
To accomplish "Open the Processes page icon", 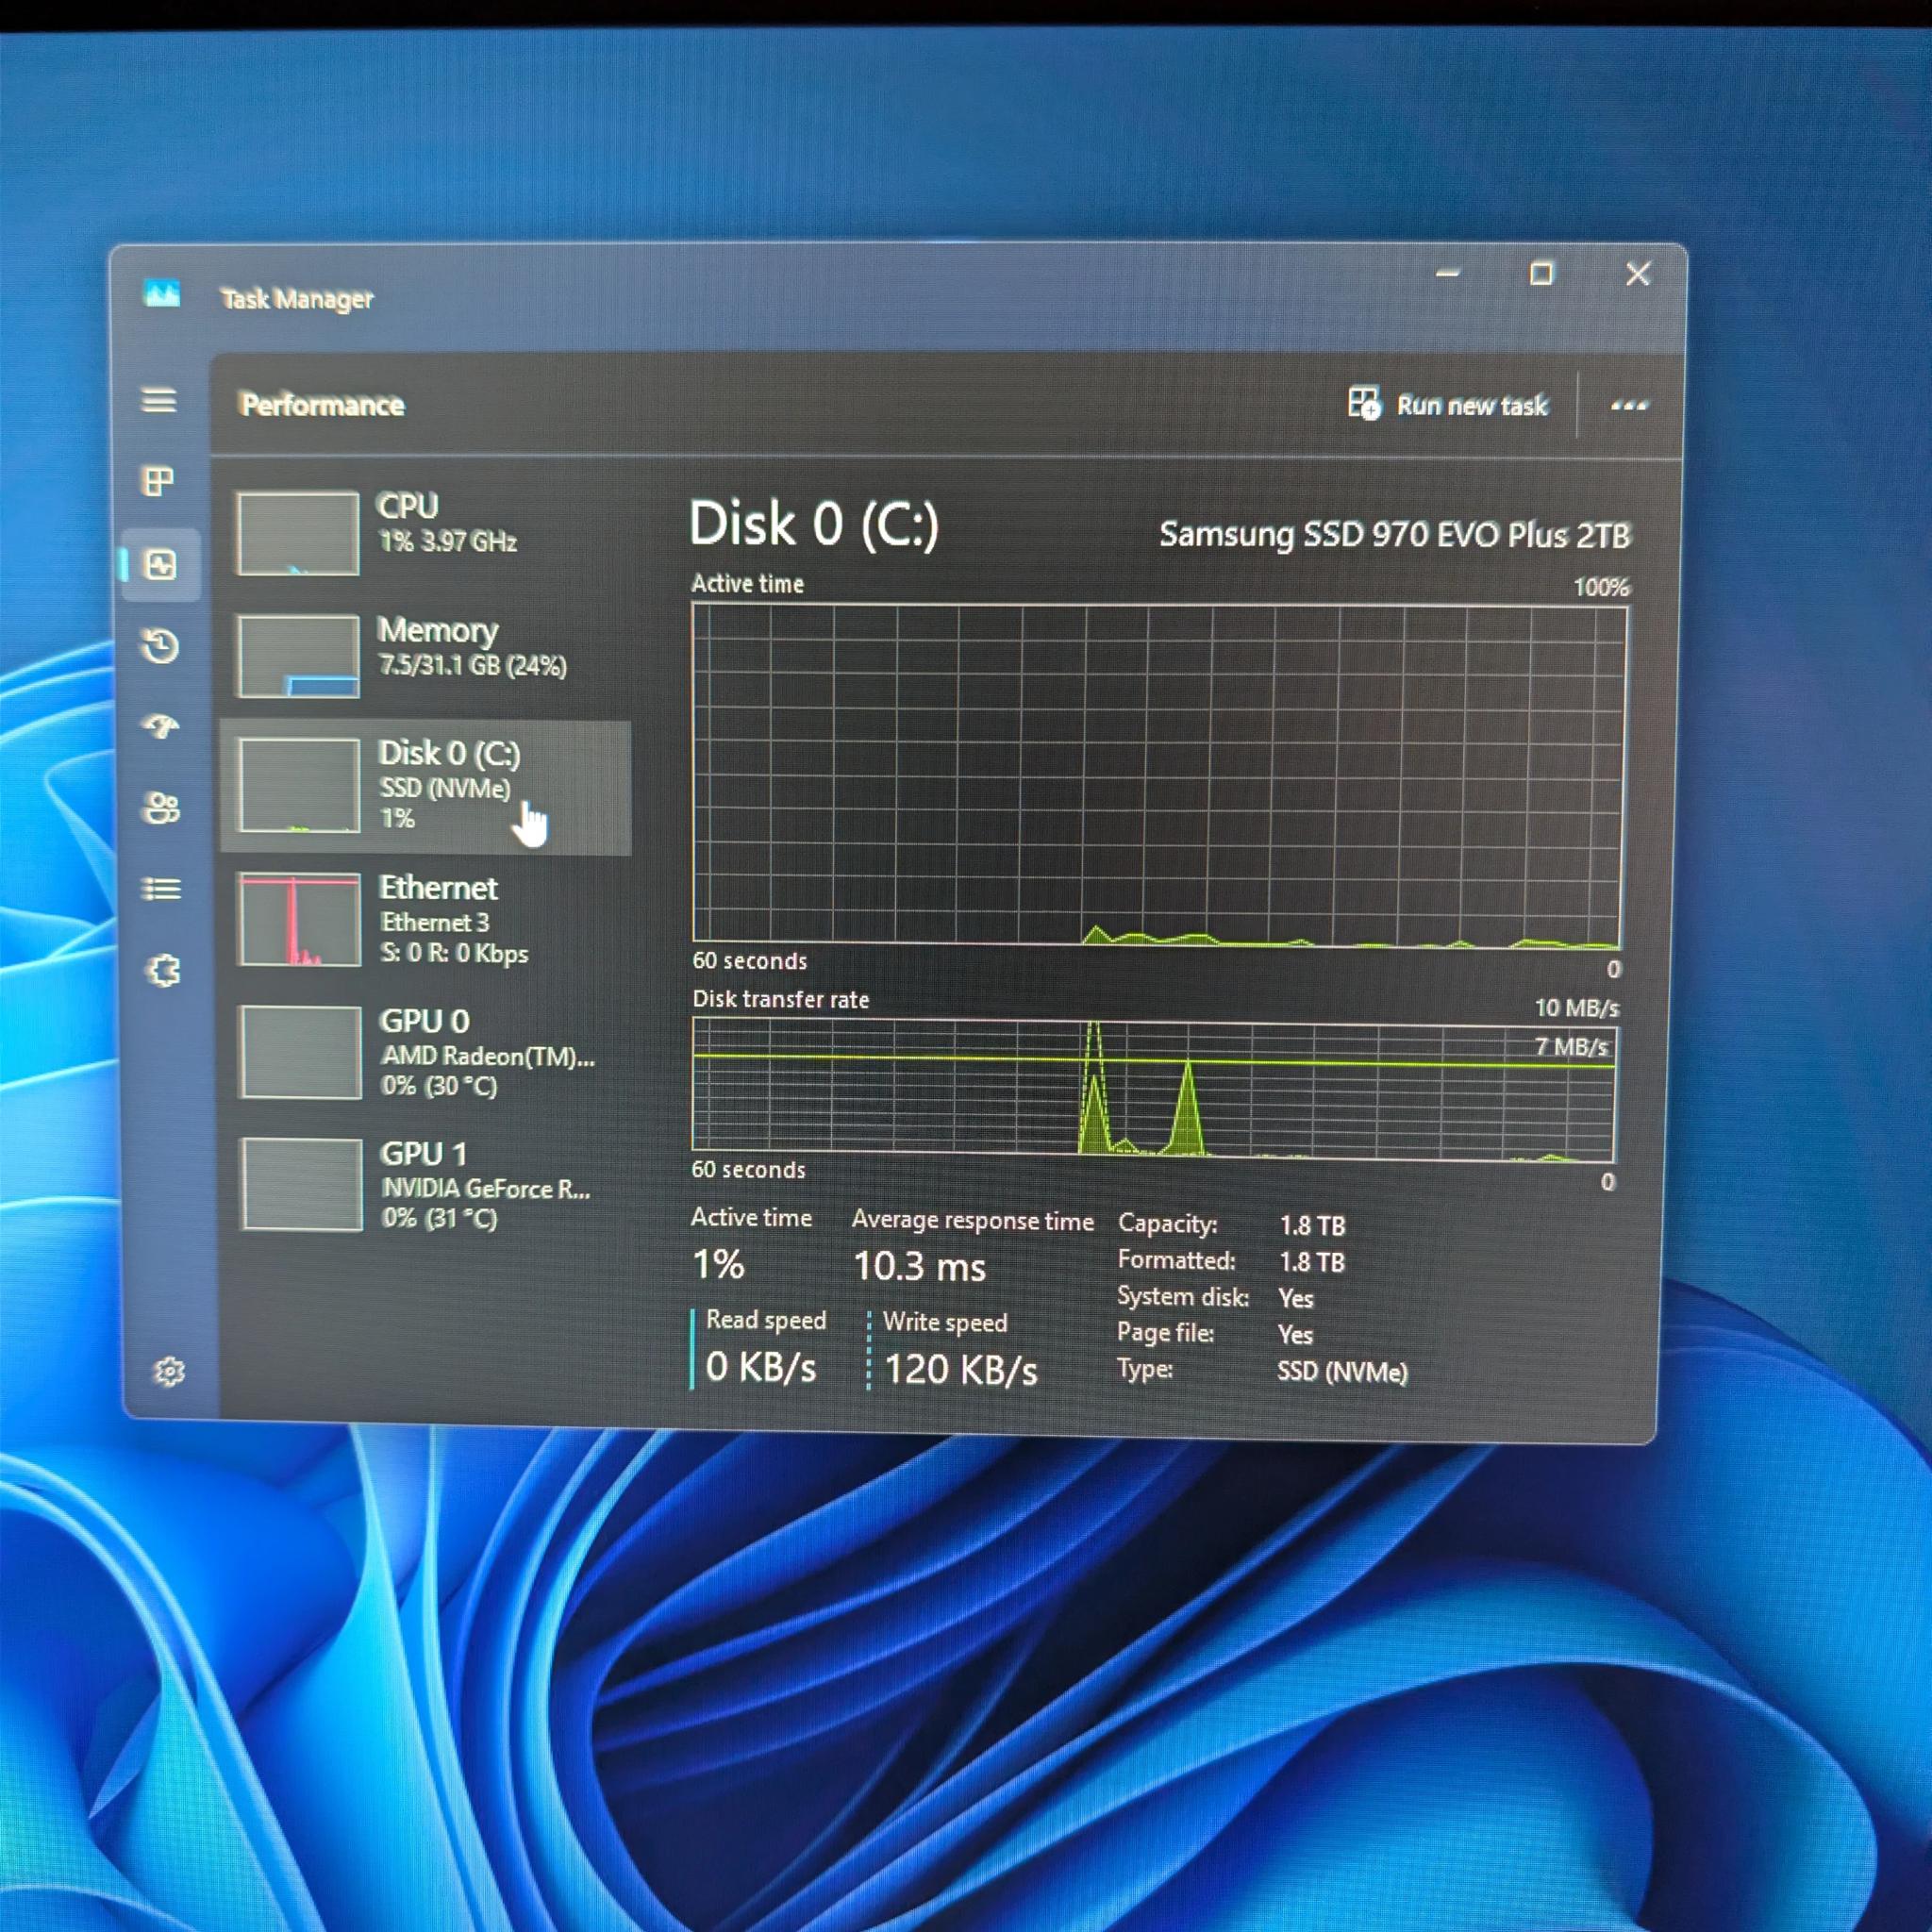I will 159,482.
